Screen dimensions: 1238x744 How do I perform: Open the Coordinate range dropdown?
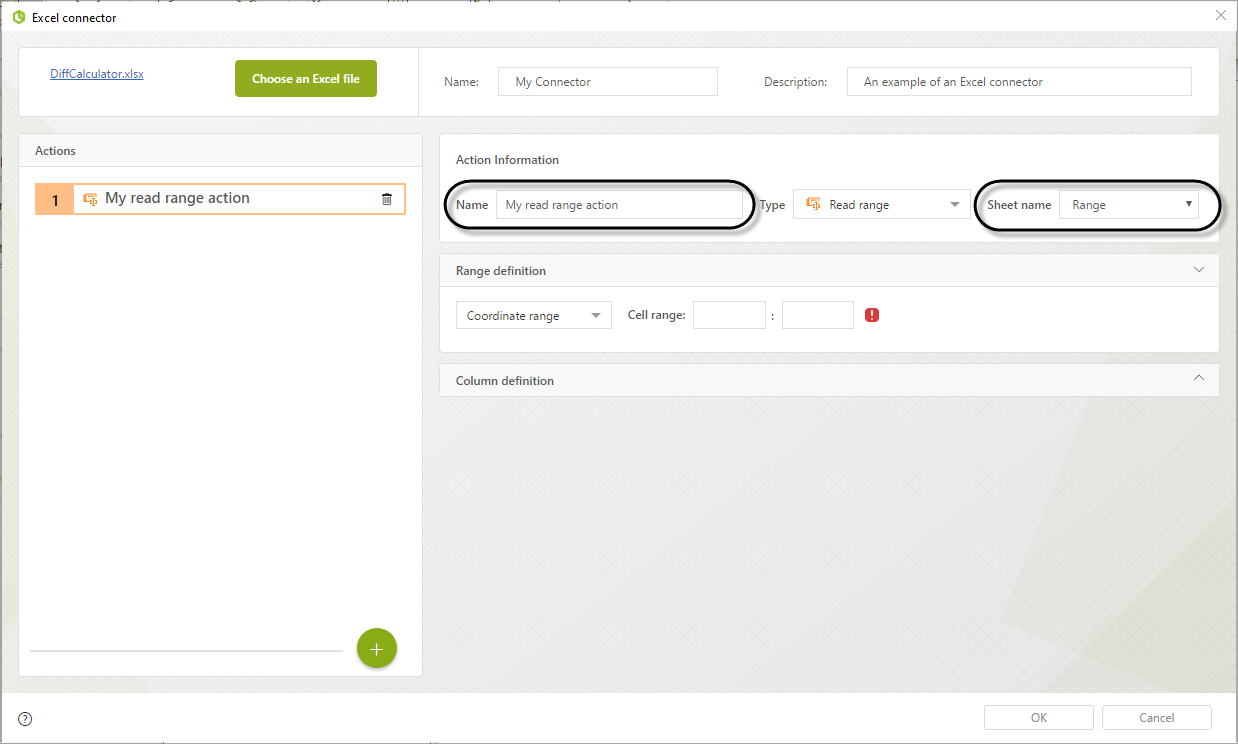(533, 315)
